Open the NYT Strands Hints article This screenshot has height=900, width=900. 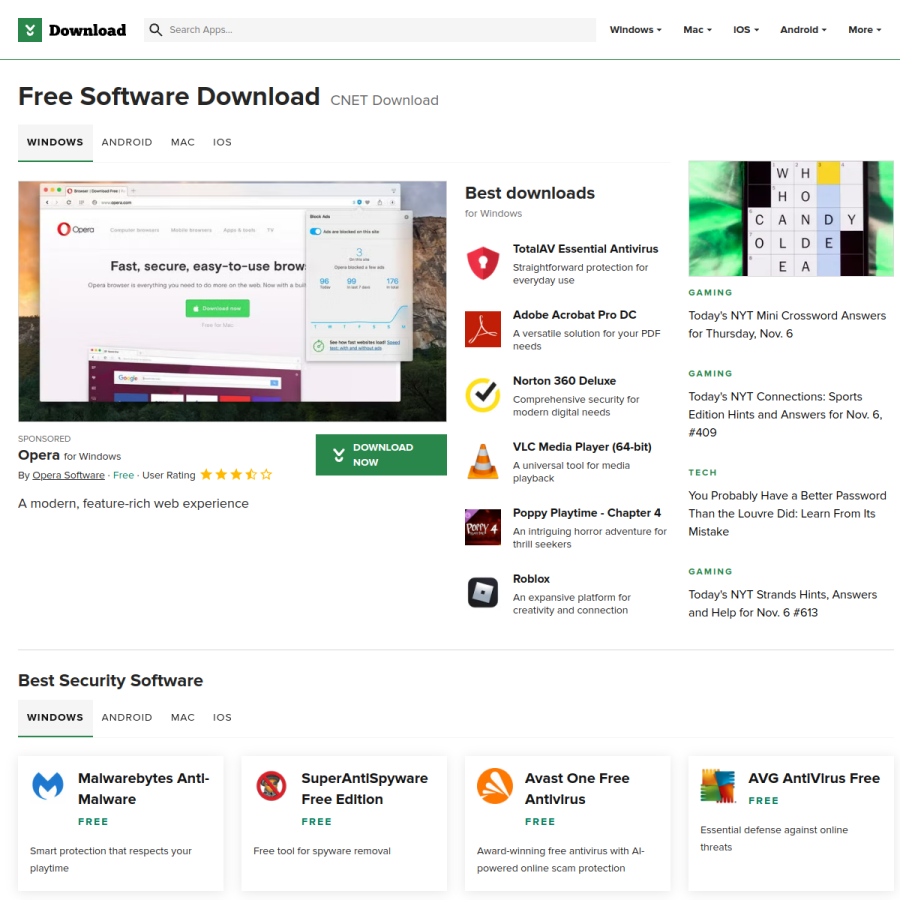(782, 603)
